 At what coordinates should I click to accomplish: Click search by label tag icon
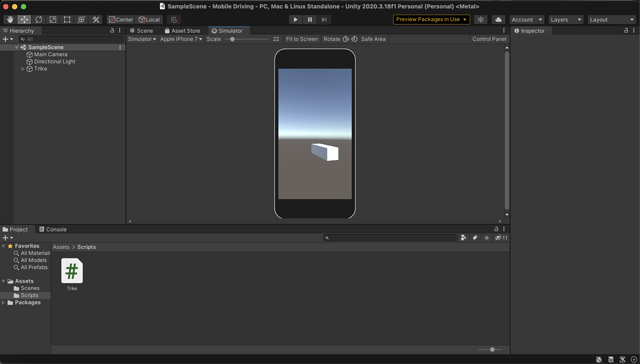(475, 237)
